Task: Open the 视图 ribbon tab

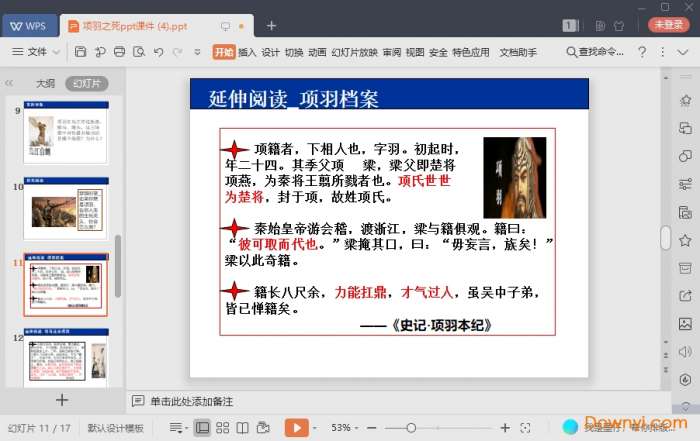Action: (415, 52)
